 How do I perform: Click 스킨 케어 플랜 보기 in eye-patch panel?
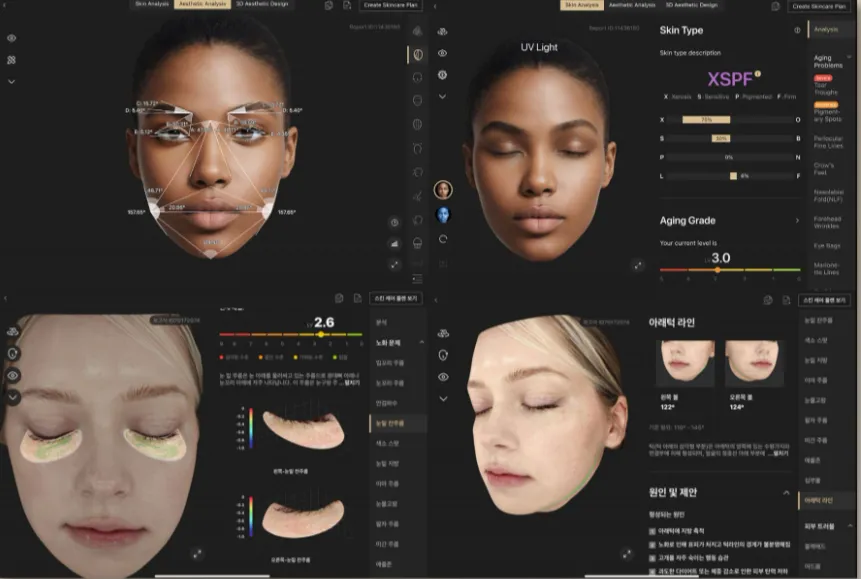pyautogui.click(x=396, y=298)
